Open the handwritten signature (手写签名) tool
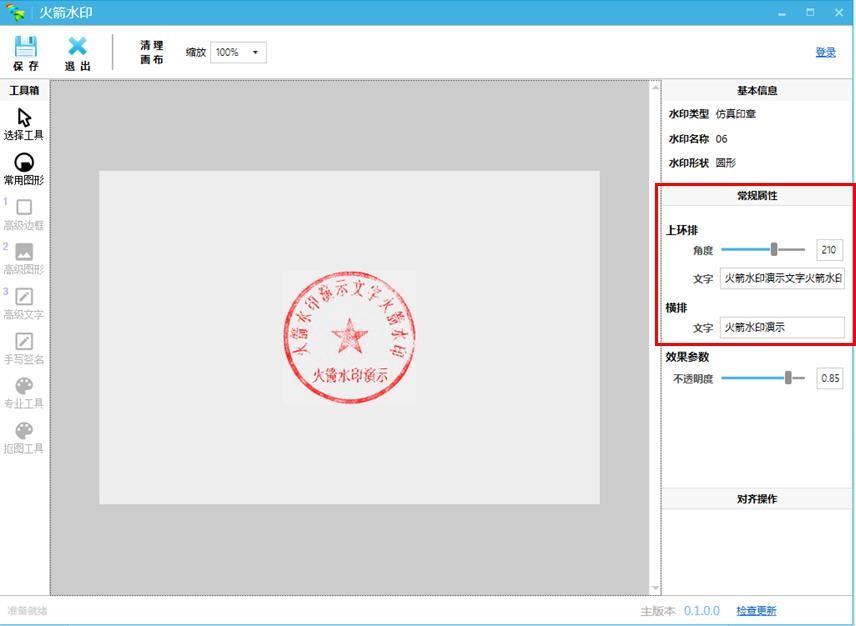Image resolution: width=856 pixels, height=626 pixels. pos(24,342)
